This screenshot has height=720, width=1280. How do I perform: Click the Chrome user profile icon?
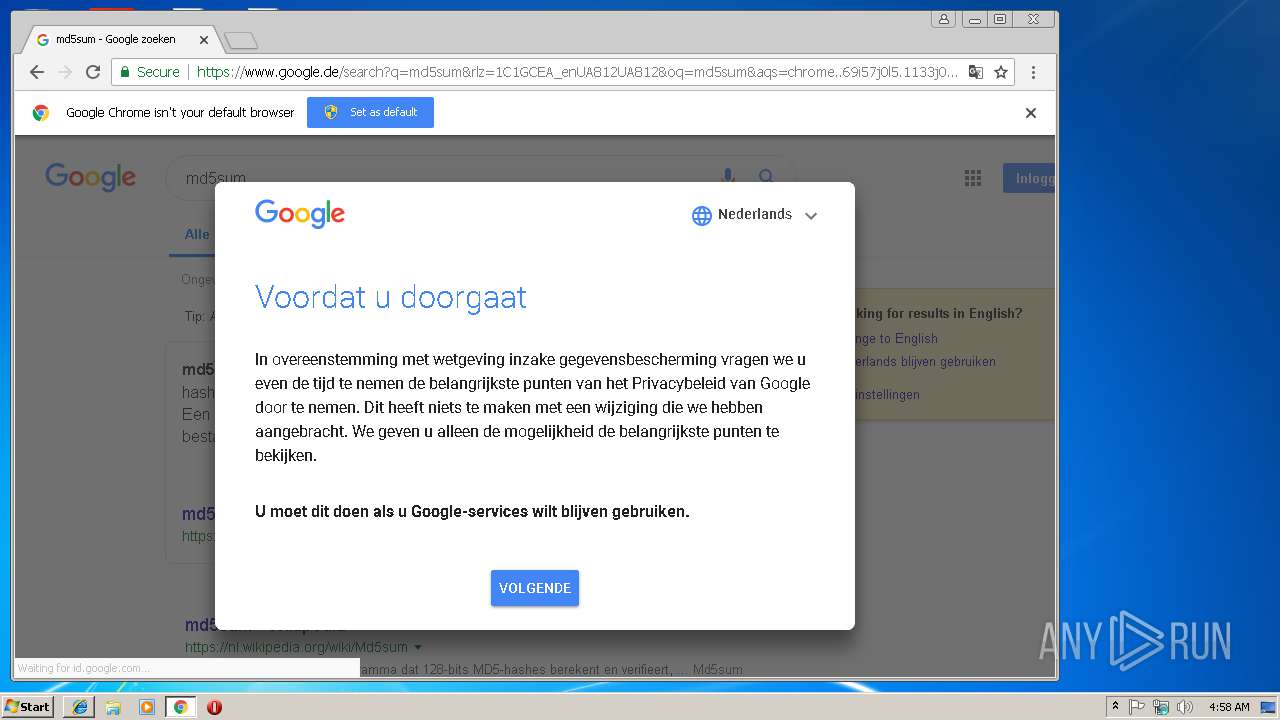[943, 19]
